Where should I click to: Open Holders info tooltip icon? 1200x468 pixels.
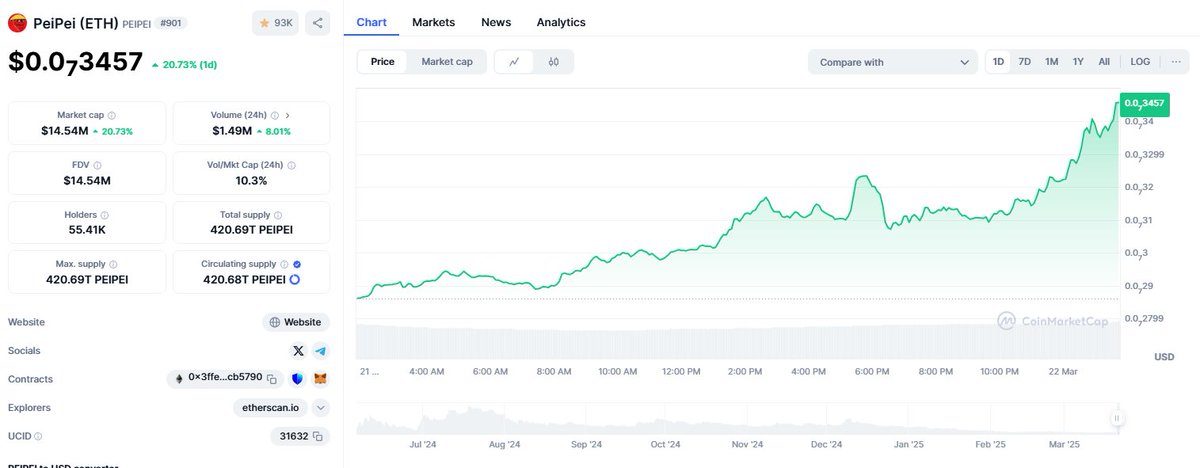point(104,215)
